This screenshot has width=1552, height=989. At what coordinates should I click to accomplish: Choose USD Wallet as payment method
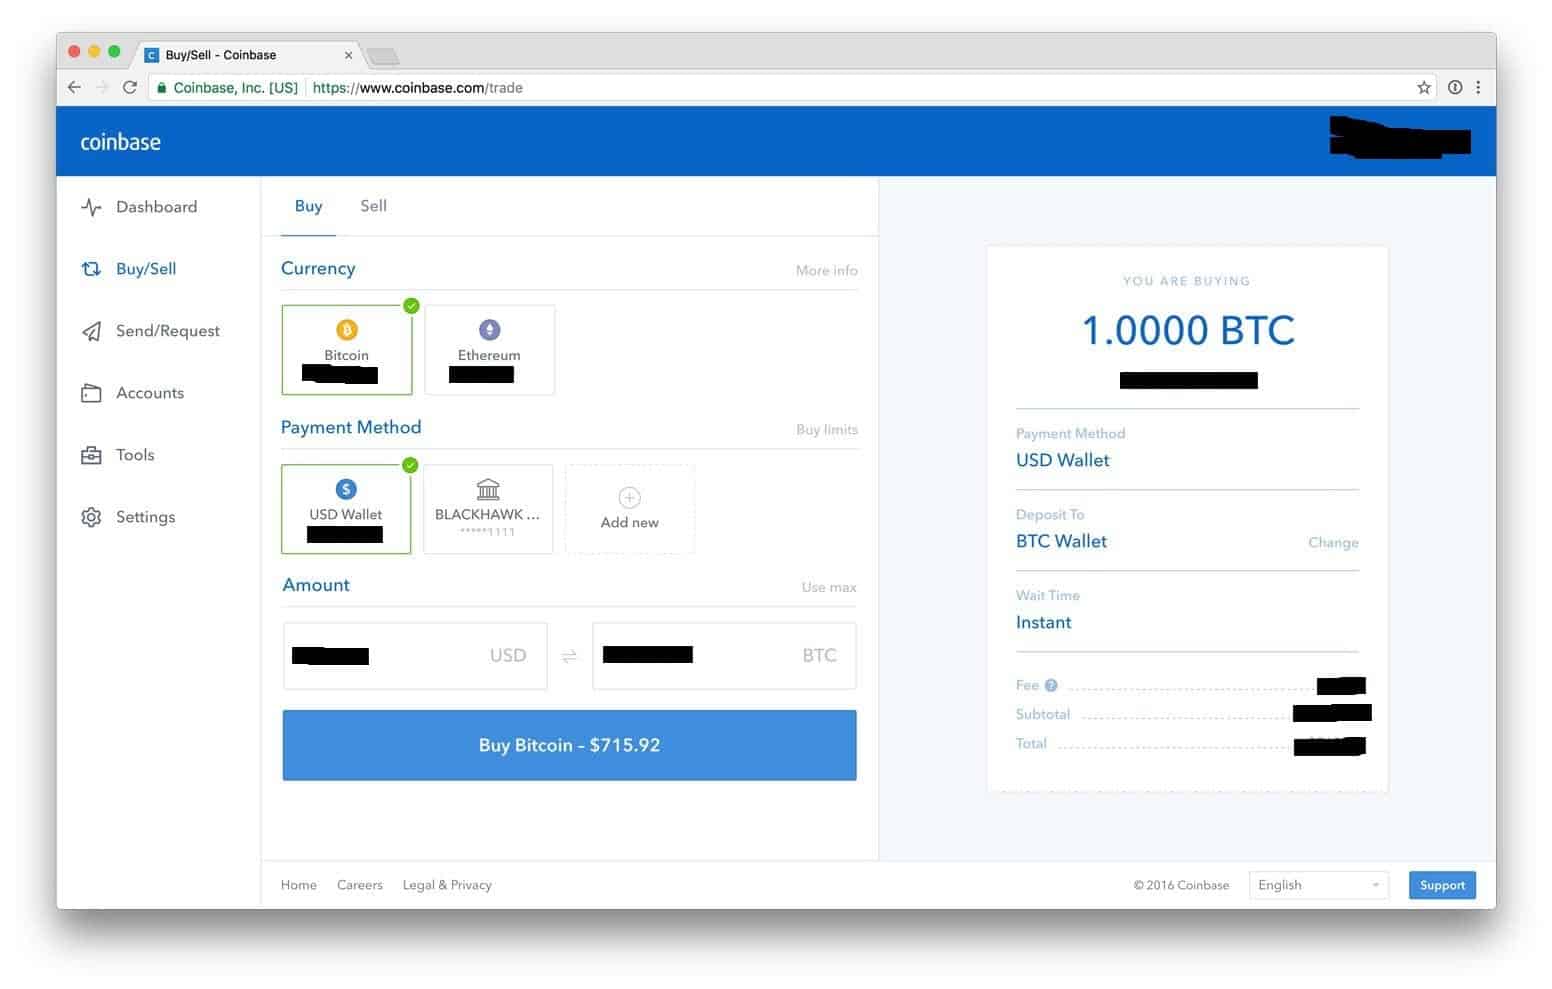click(x=346, y=509)
